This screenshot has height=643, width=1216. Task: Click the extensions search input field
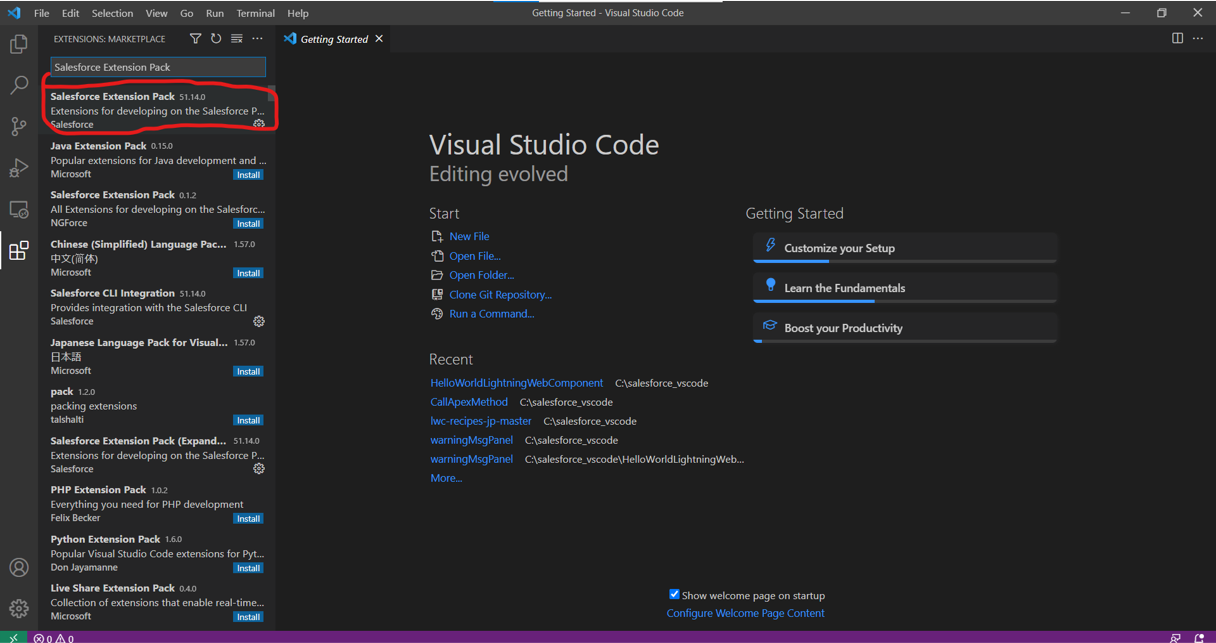[x=158, y=67]
